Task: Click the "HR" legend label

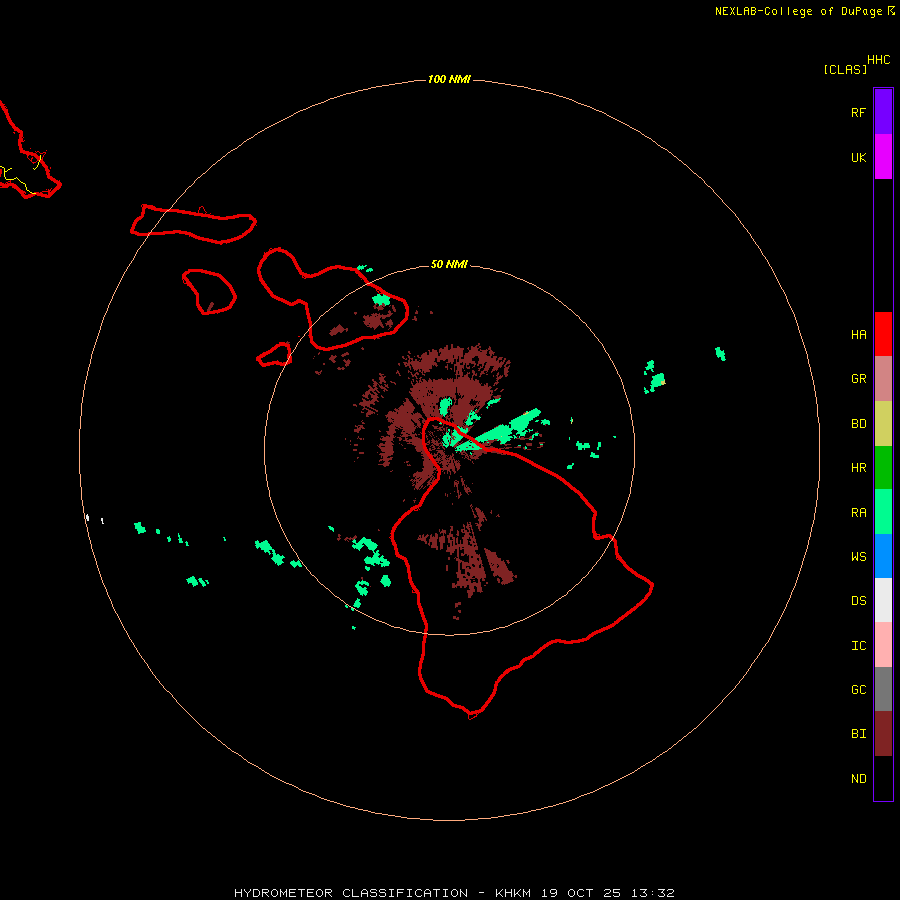Action: click(858, 468)
